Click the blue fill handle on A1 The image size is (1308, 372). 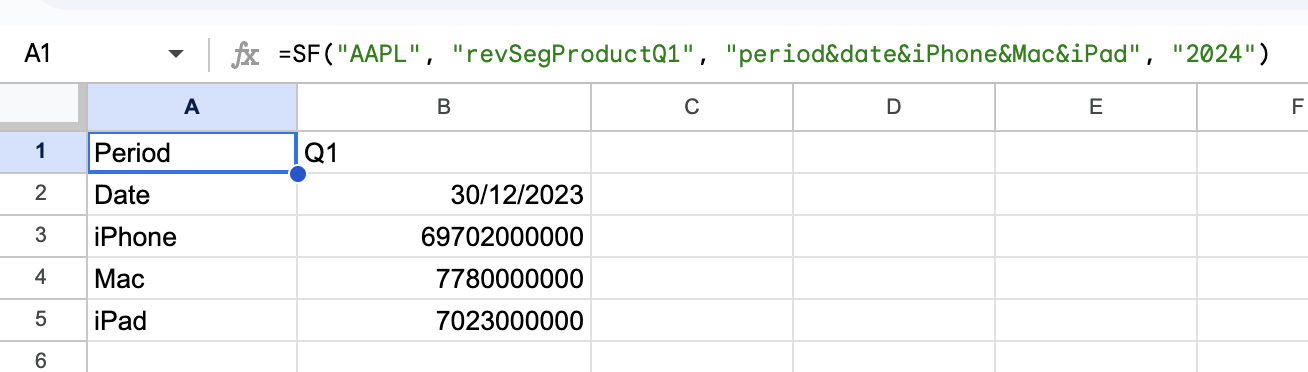click(297, 174)
